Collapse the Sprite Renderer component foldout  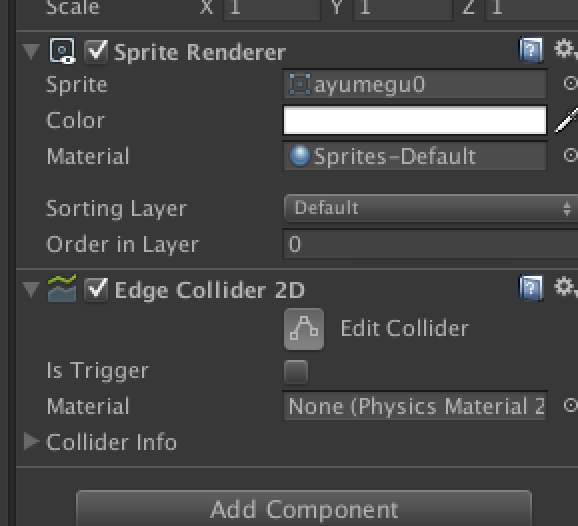click(31, 52)
